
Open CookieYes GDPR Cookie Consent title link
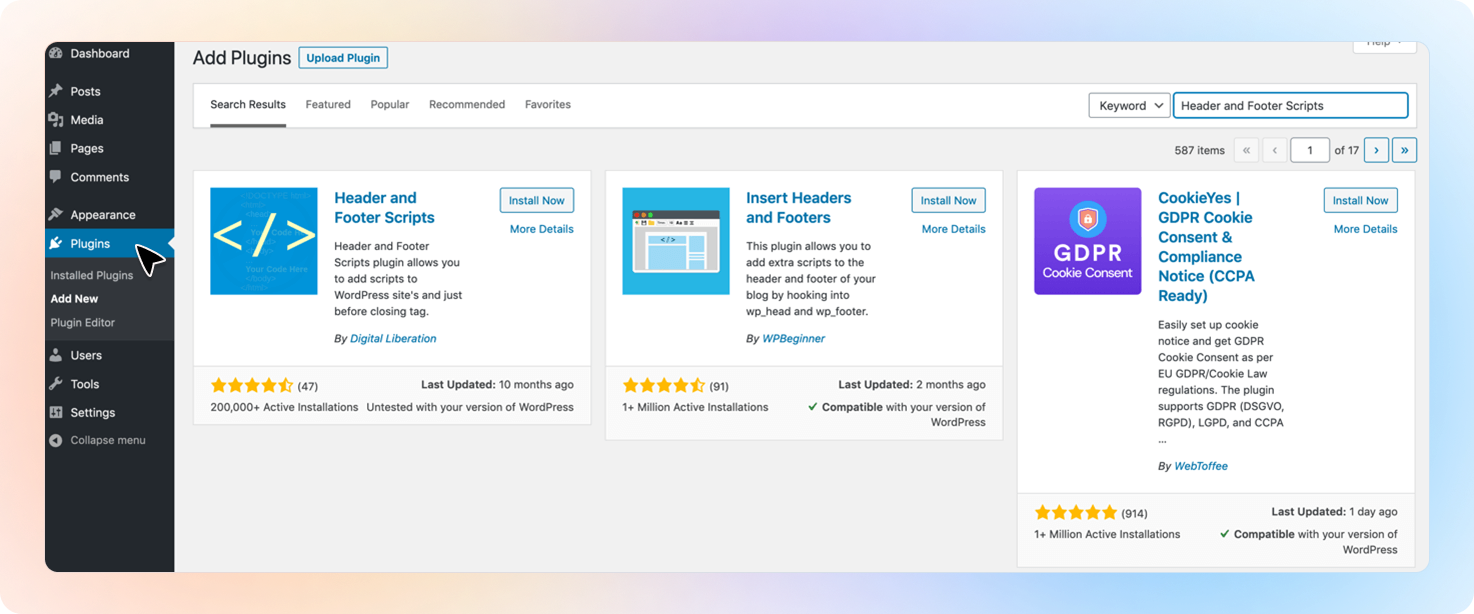pyautogui.click(x=1208, y=247)
